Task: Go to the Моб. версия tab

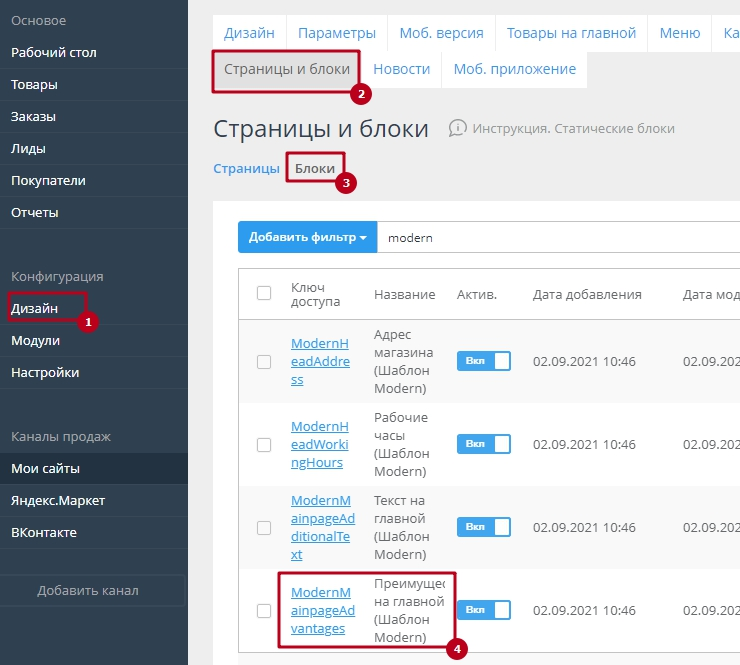Action: 441,33
